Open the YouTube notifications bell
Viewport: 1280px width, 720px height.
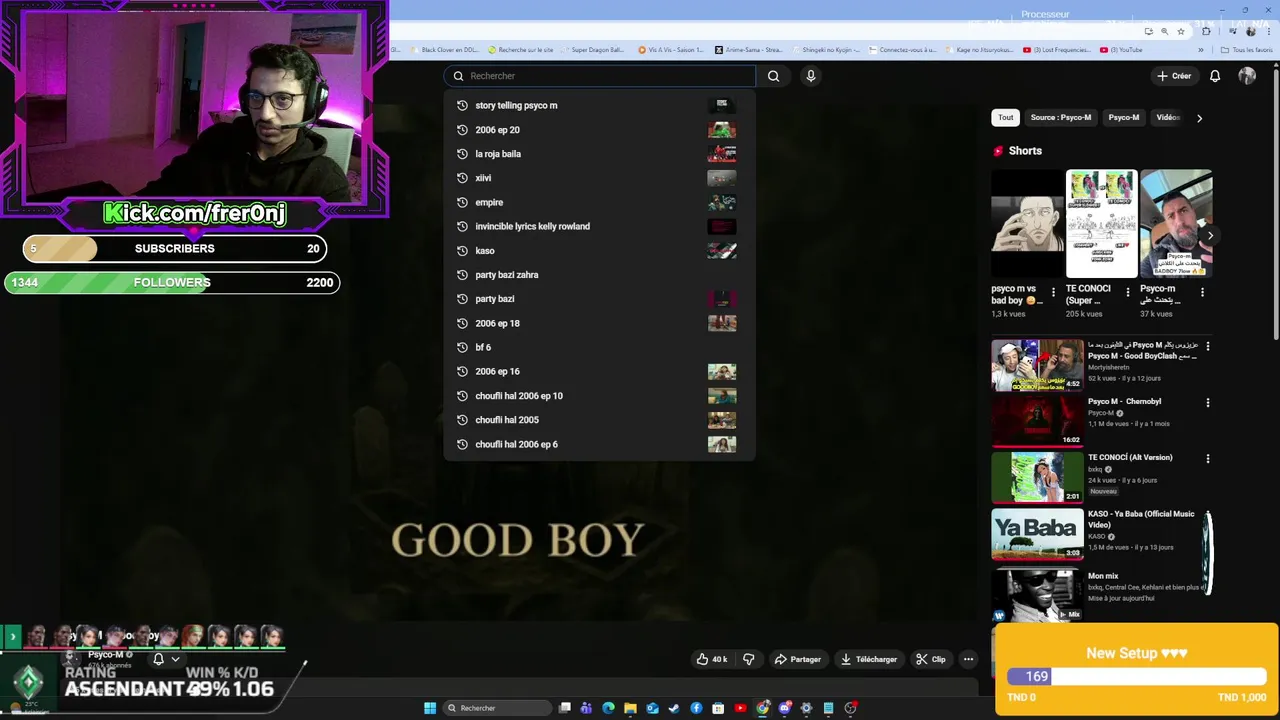click(1215, 76)
